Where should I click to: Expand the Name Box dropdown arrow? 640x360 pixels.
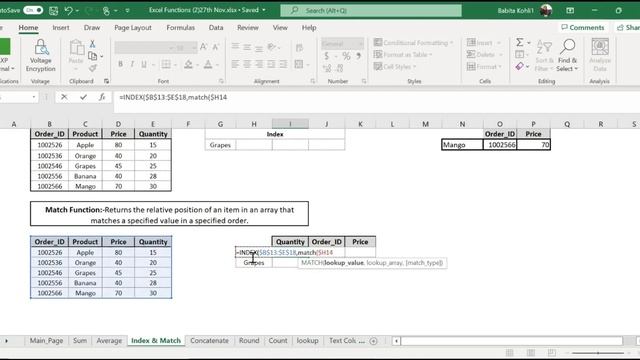pyautogui.click(x=33, y=97)
